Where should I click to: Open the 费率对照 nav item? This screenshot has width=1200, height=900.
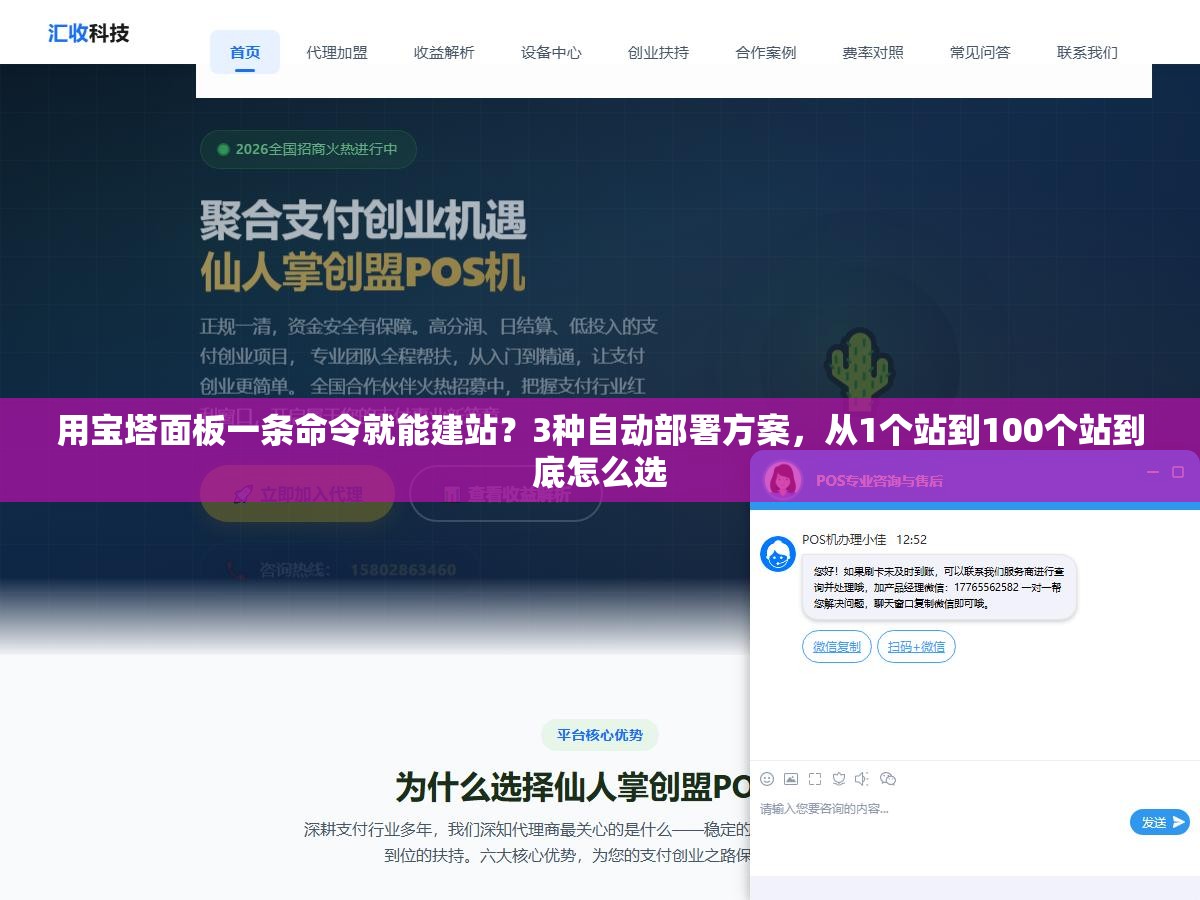pos(873,52)
